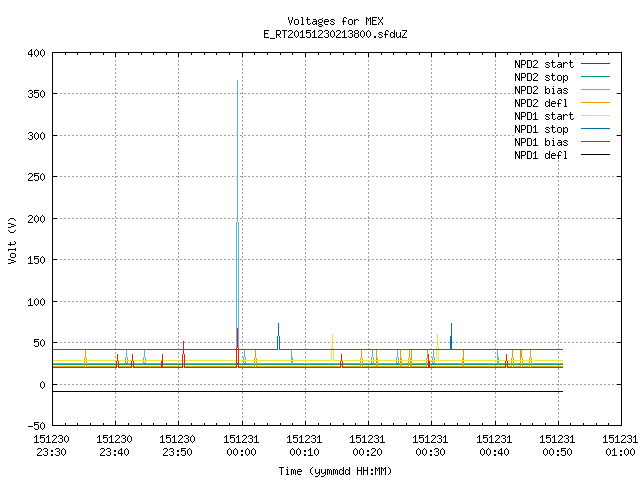This screenshot has width=640, height=480.
Task: Click the red NPD1 bias legend line
Action: pyautogui.click(x=595, y=142)
